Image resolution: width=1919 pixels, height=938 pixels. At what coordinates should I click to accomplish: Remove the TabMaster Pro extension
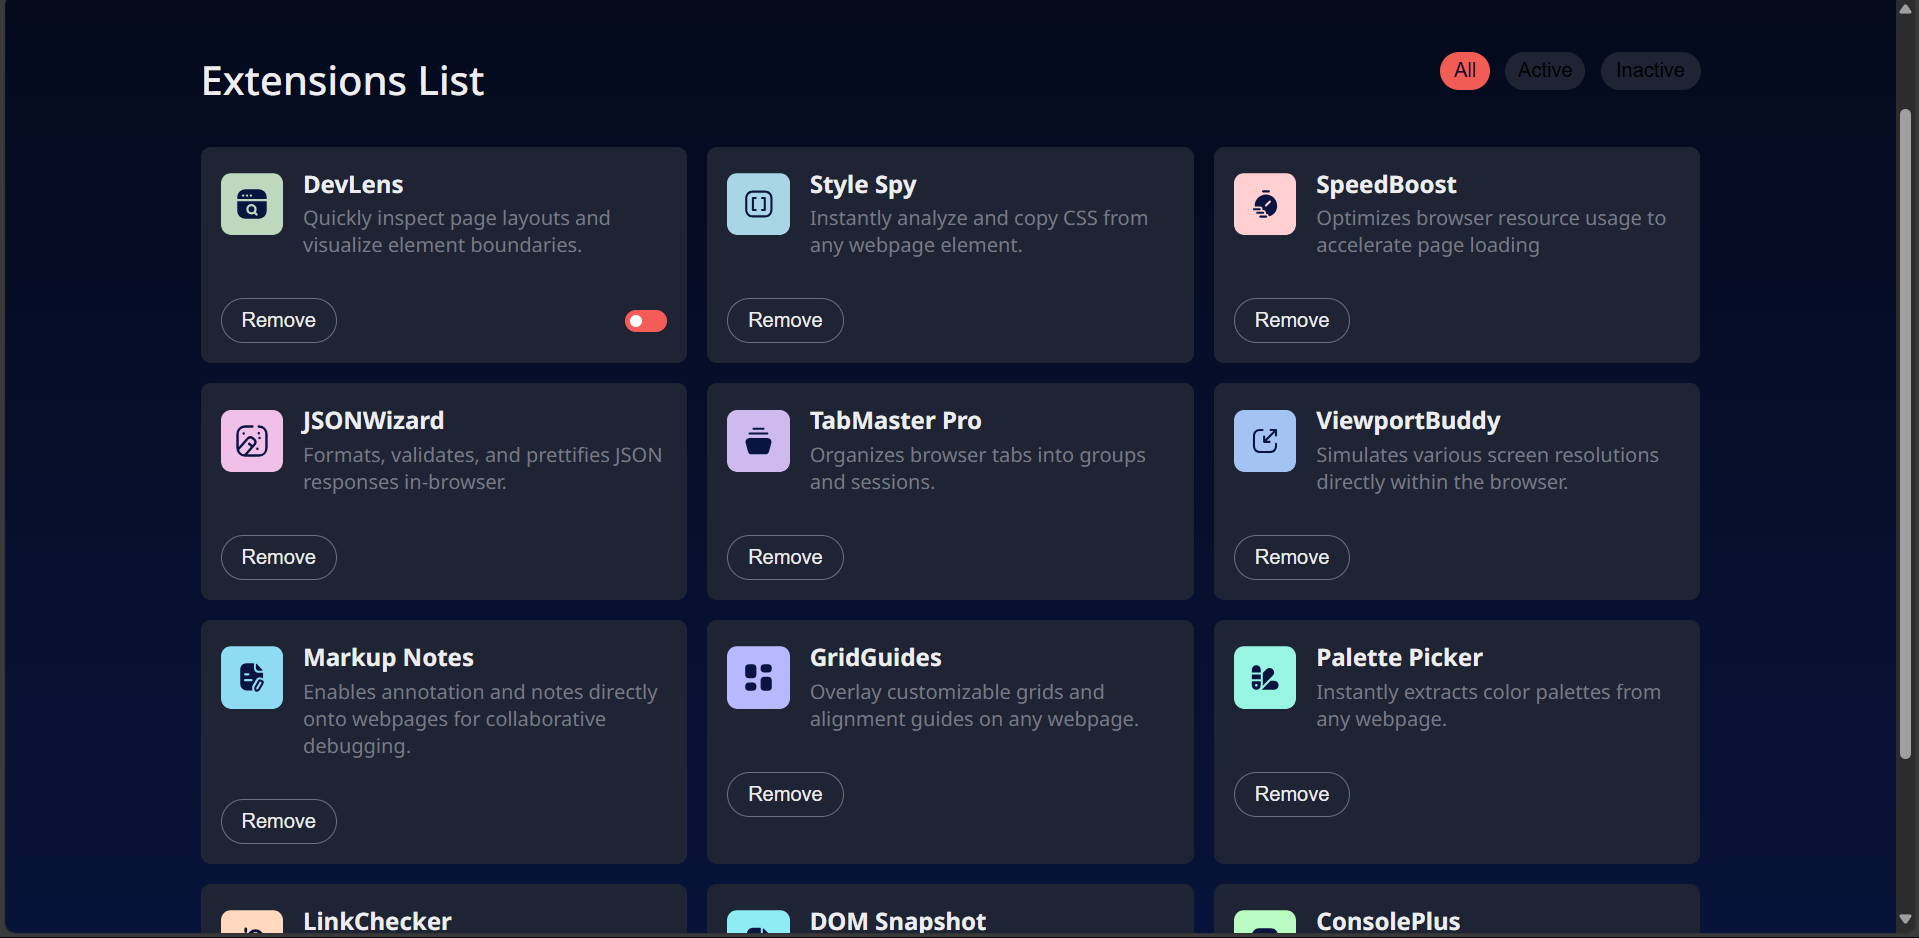(x=785, y=558)
